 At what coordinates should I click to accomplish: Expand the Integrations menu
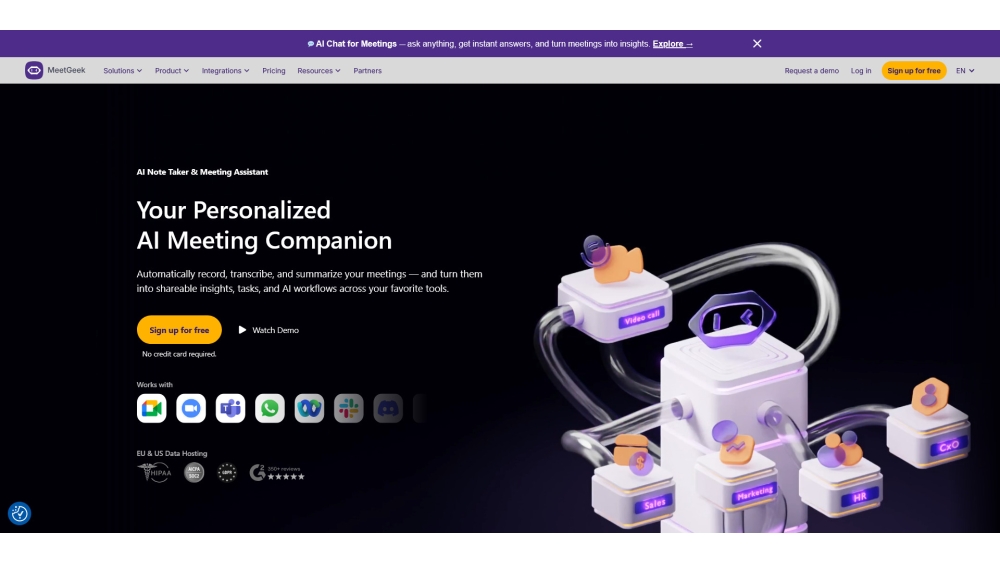click(225, 71)
